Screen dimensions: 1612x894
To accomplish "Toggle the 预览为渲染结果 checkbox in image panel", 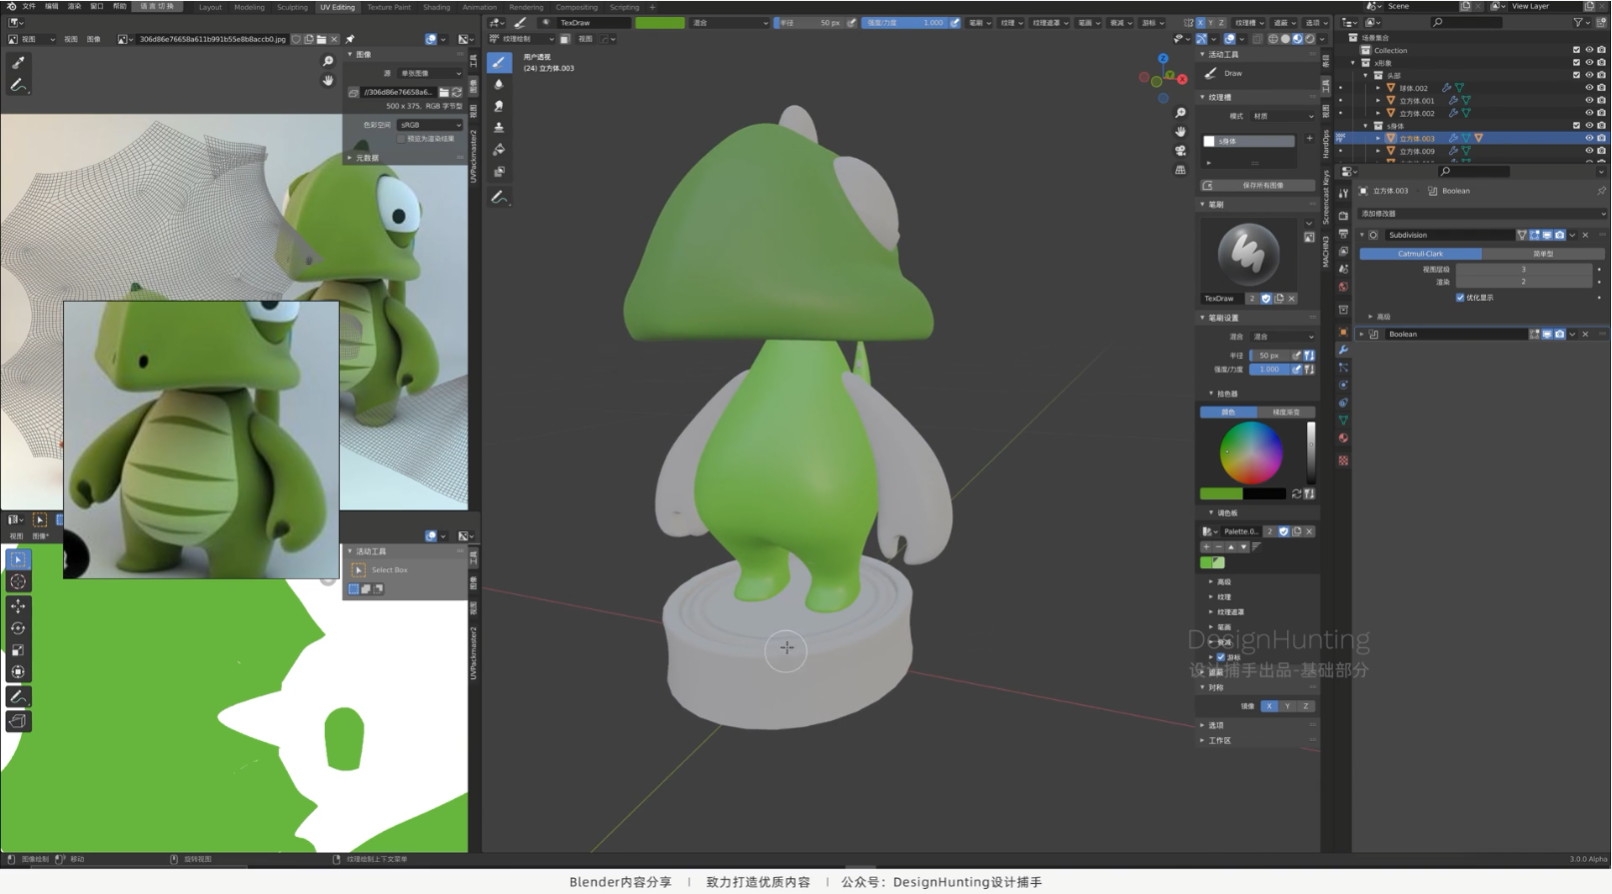I will (402, 139).
